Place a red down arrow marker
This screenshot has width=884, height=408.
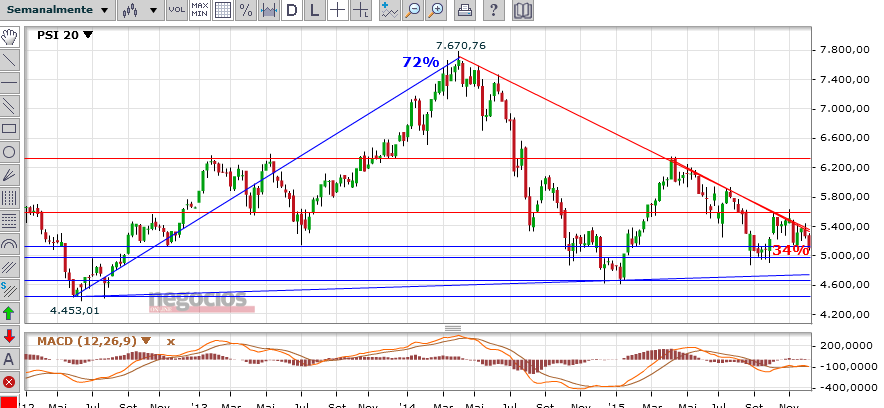point(9,336)
